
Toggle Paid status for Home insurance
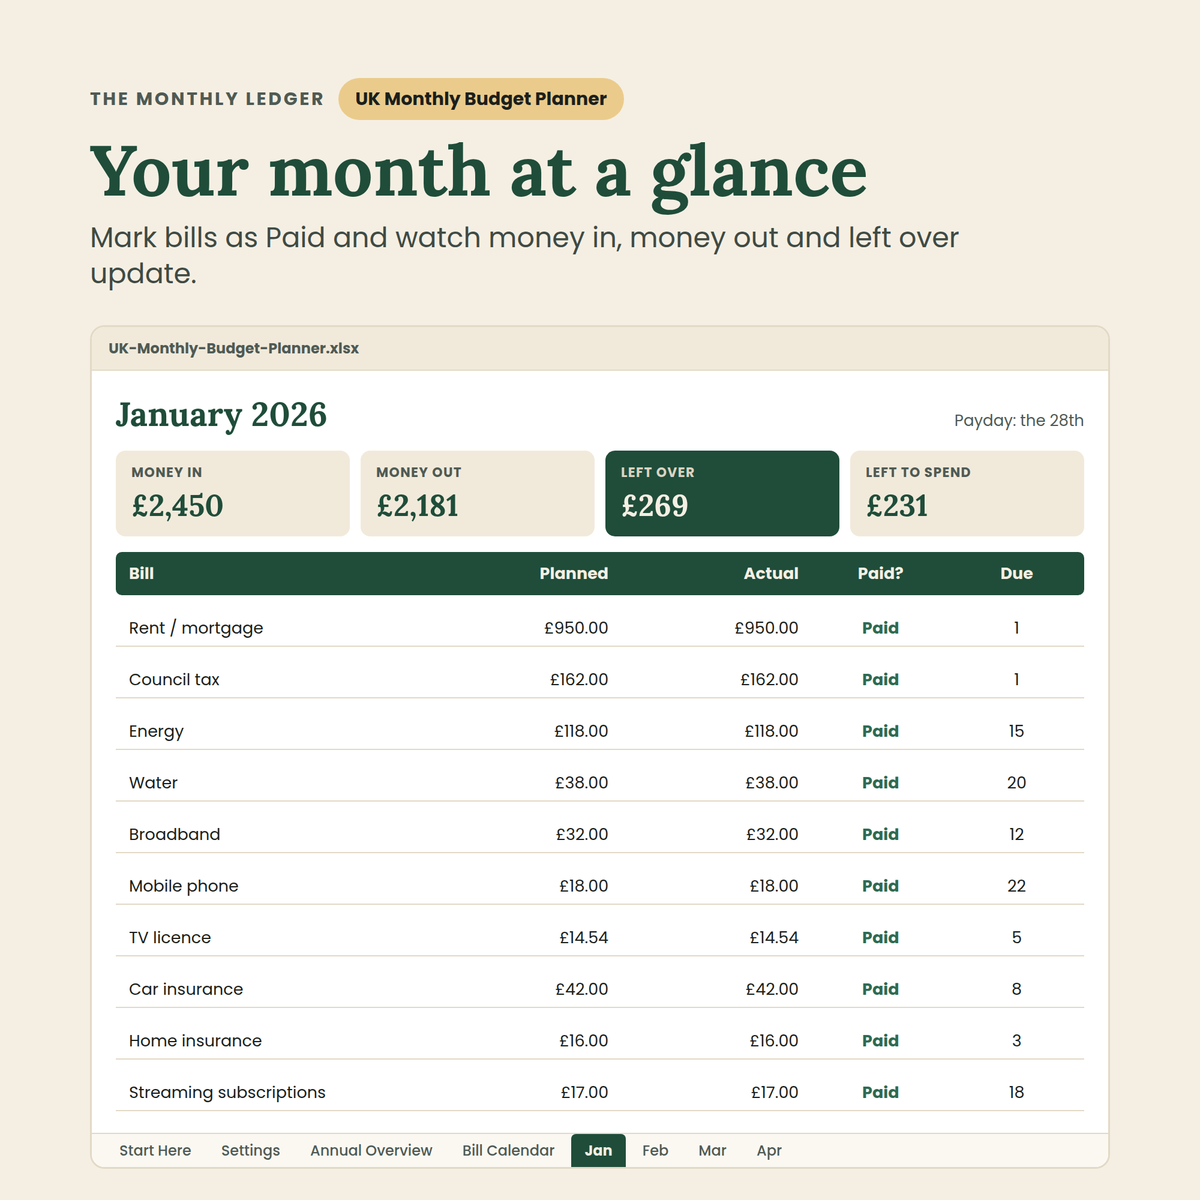(880, 1041)
